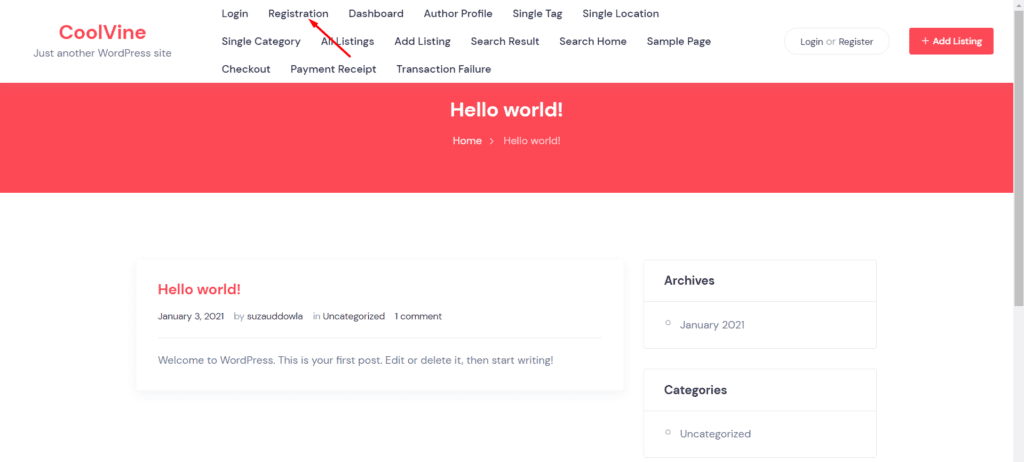Click Login in the header pill
Viewport: 1024px width, 462px height.
pyautogui.click(x=811, y=42)
